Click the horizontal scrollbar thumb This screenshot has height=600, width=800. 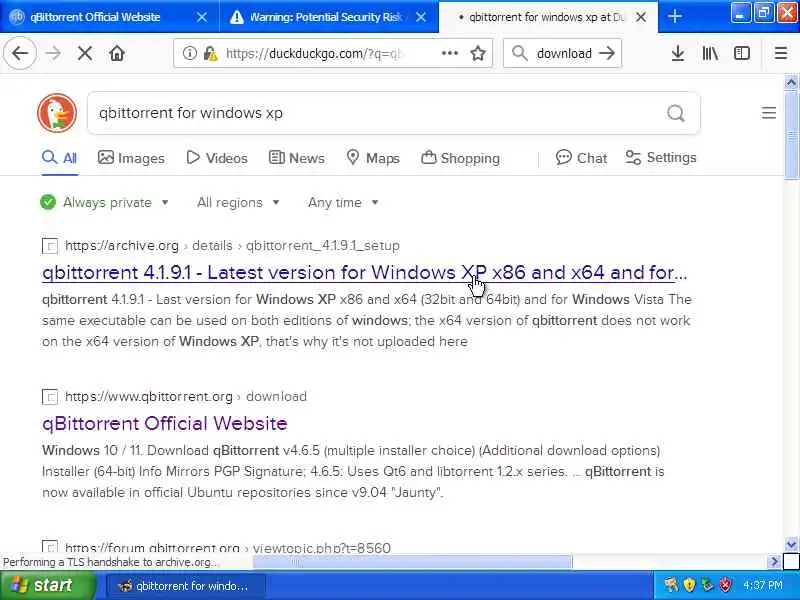tap(412, 562)
